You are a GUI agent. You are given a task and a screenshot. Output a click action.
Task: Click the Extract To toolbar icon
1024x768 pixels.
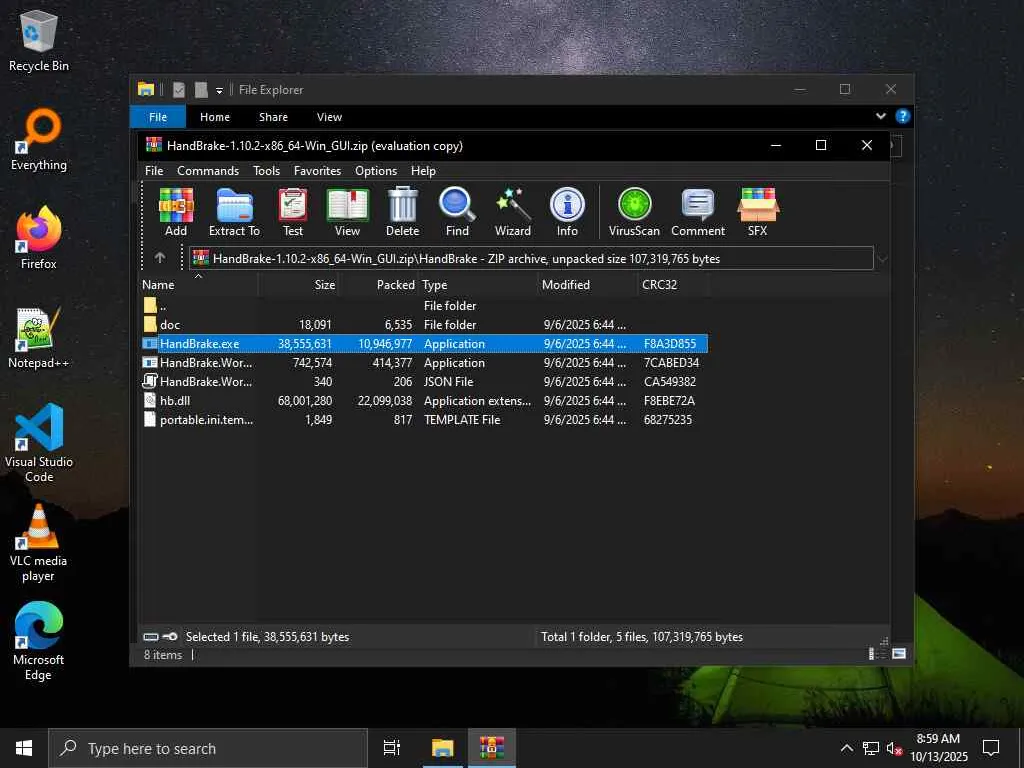234,212
